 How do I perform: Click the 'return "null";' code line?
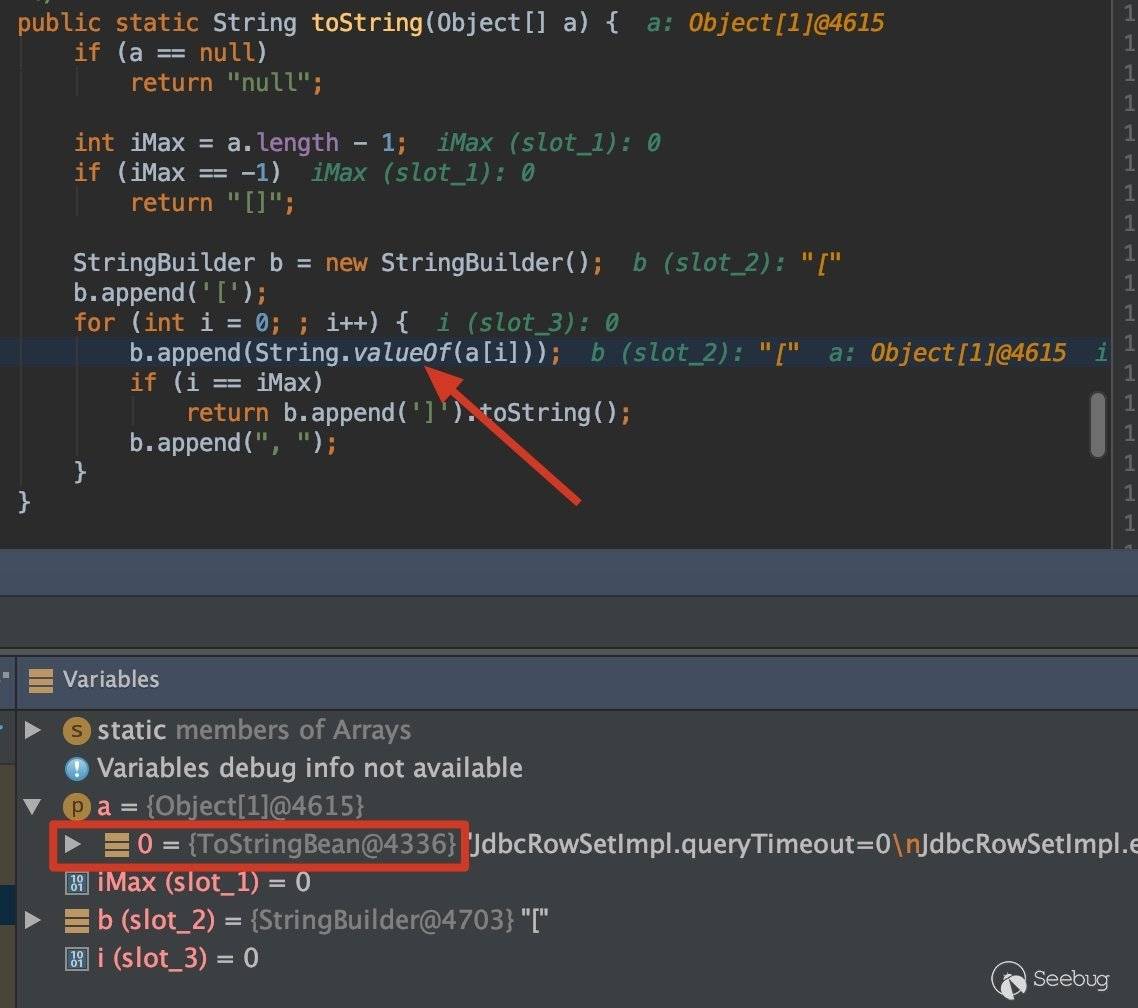226,83
